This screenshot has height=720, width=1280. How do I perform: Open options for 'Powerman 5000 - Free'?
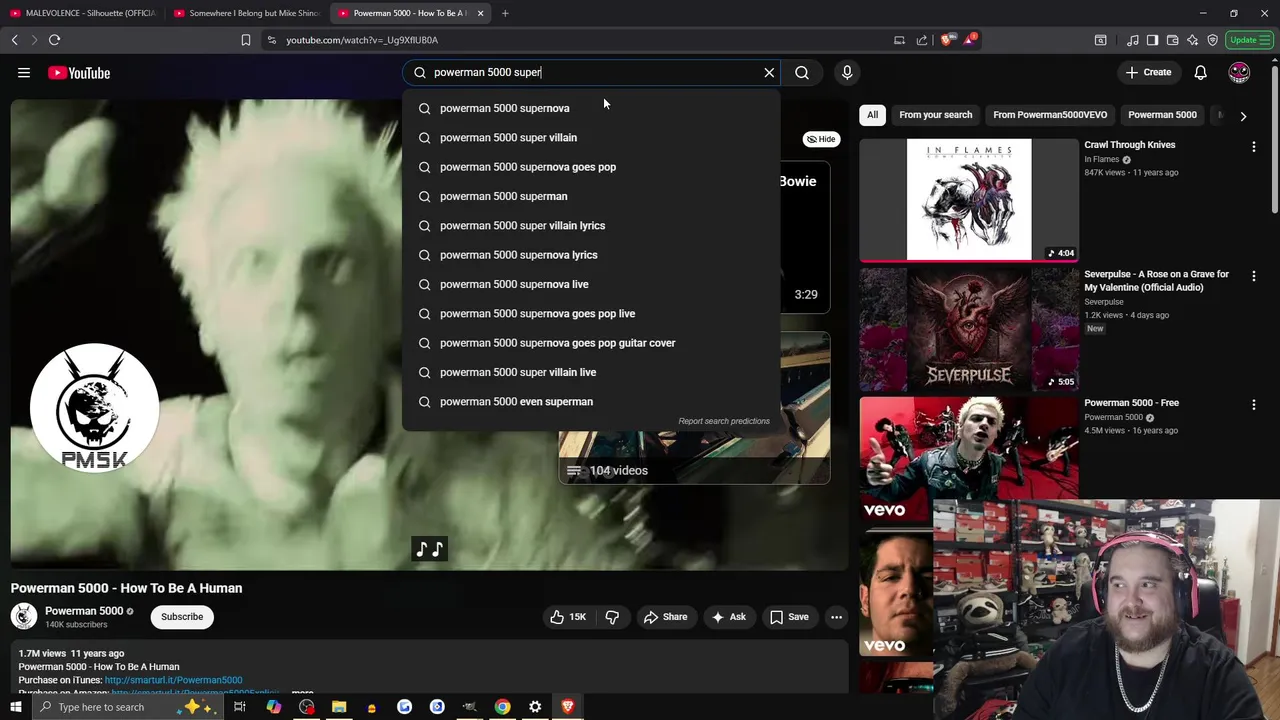click(1253, 405)
